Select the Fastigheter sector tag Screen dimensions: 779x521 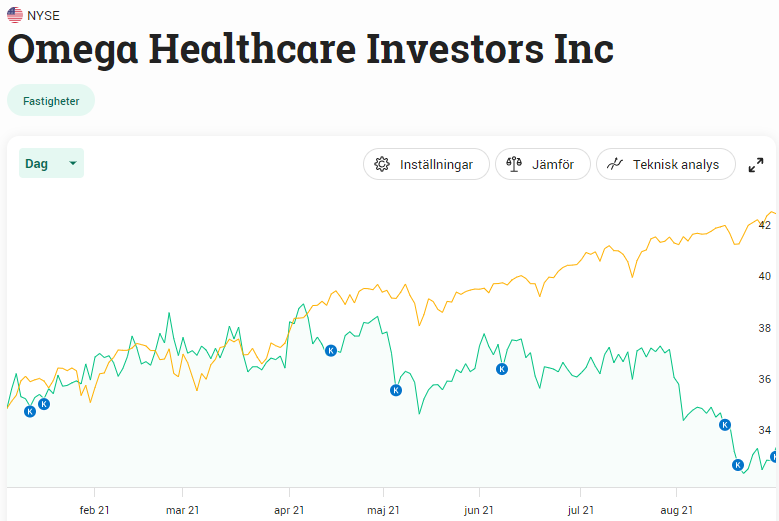tap(51, 100)
